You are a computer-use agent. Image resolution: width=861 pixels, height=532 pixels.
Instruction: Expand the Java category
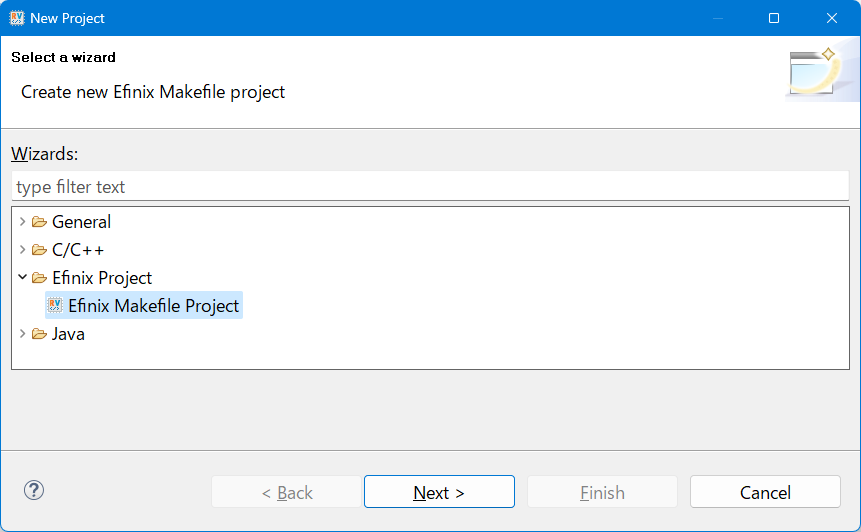(23, 334)
